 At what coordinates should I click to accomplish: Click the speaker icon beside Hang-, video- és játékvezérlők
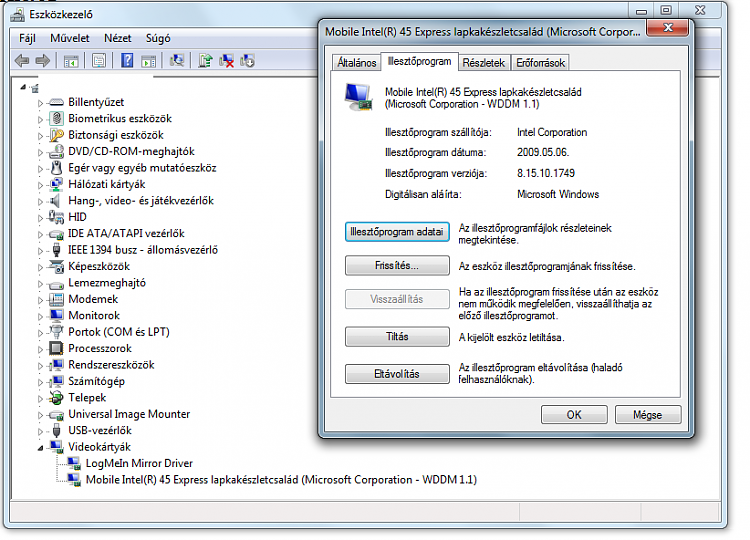click(x=56, y=200)
